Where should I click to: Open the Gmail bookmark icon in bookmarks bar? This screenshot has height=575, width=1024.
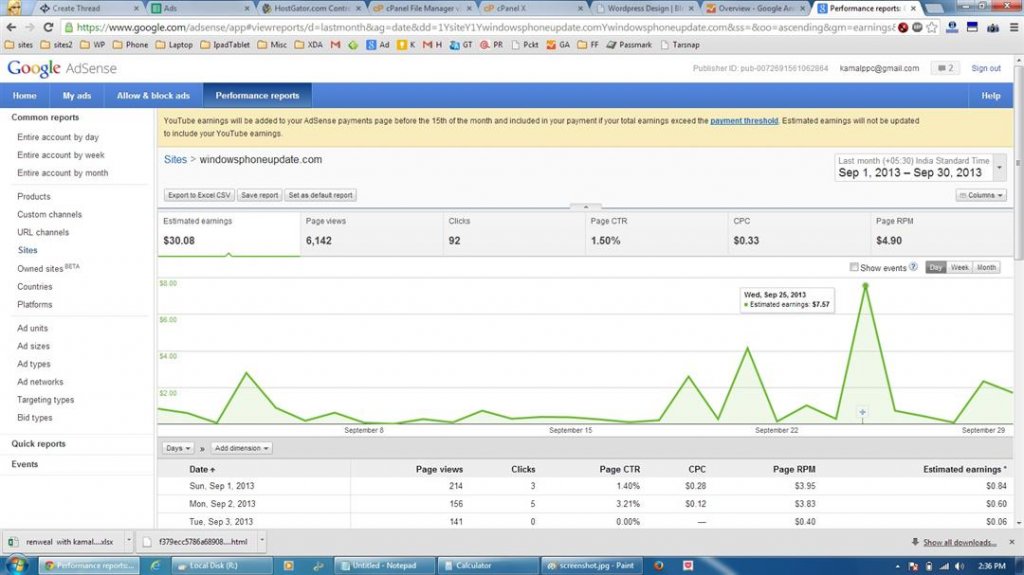tap(336, 45)
